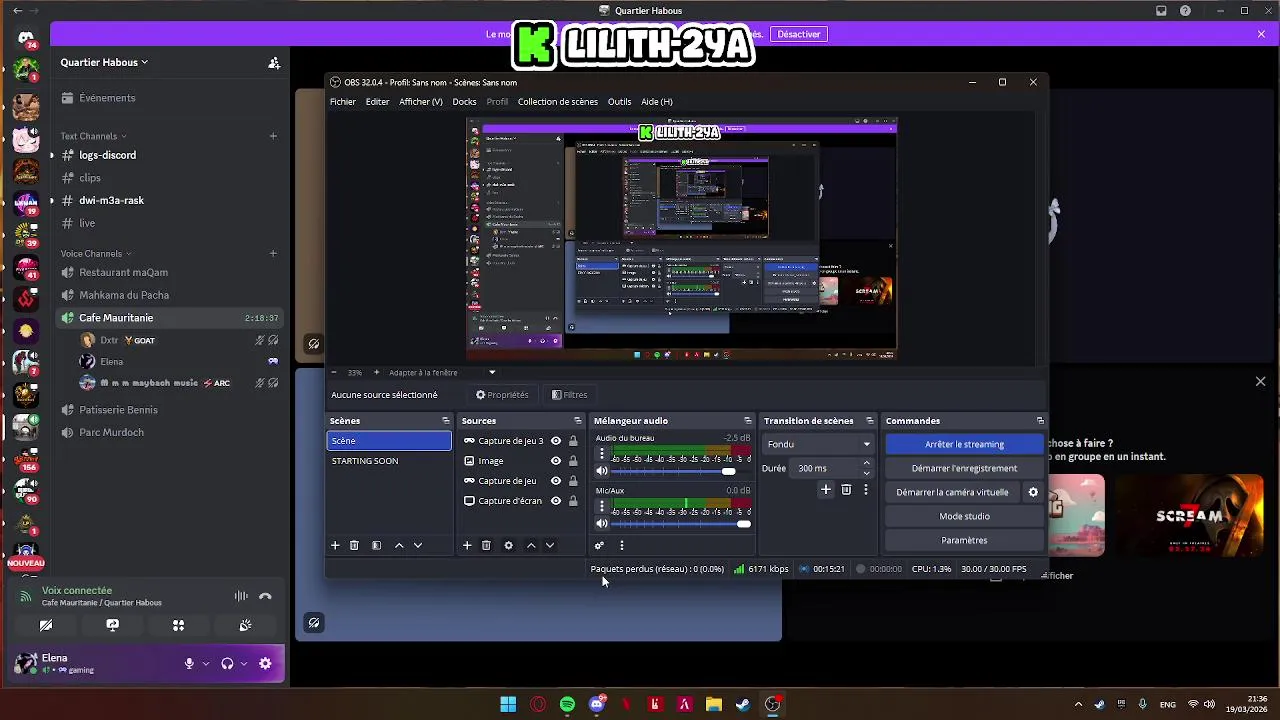Create a new voice channel with the plus
The height and width of the screenshot is (720, 1280).
(273, 253)
